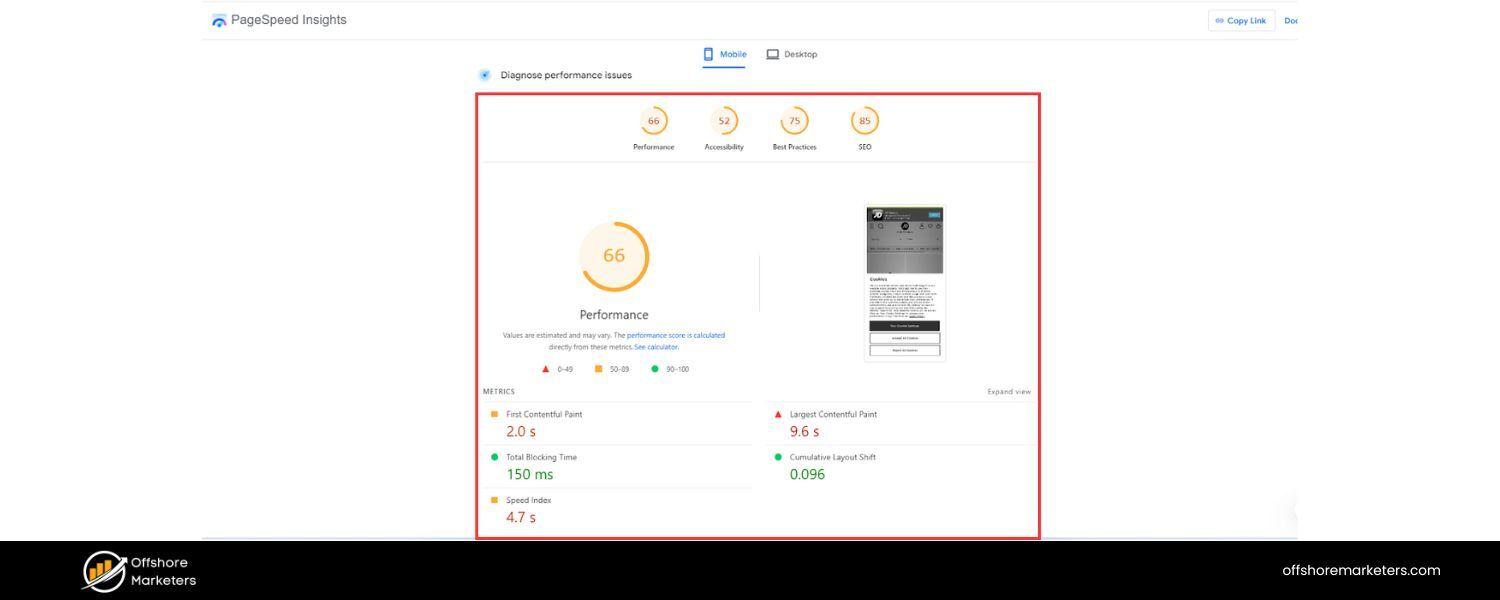Click the PageSpeed Insights logo icon
This screenshot has height=600, width=1500.
[x=219, y=20]
